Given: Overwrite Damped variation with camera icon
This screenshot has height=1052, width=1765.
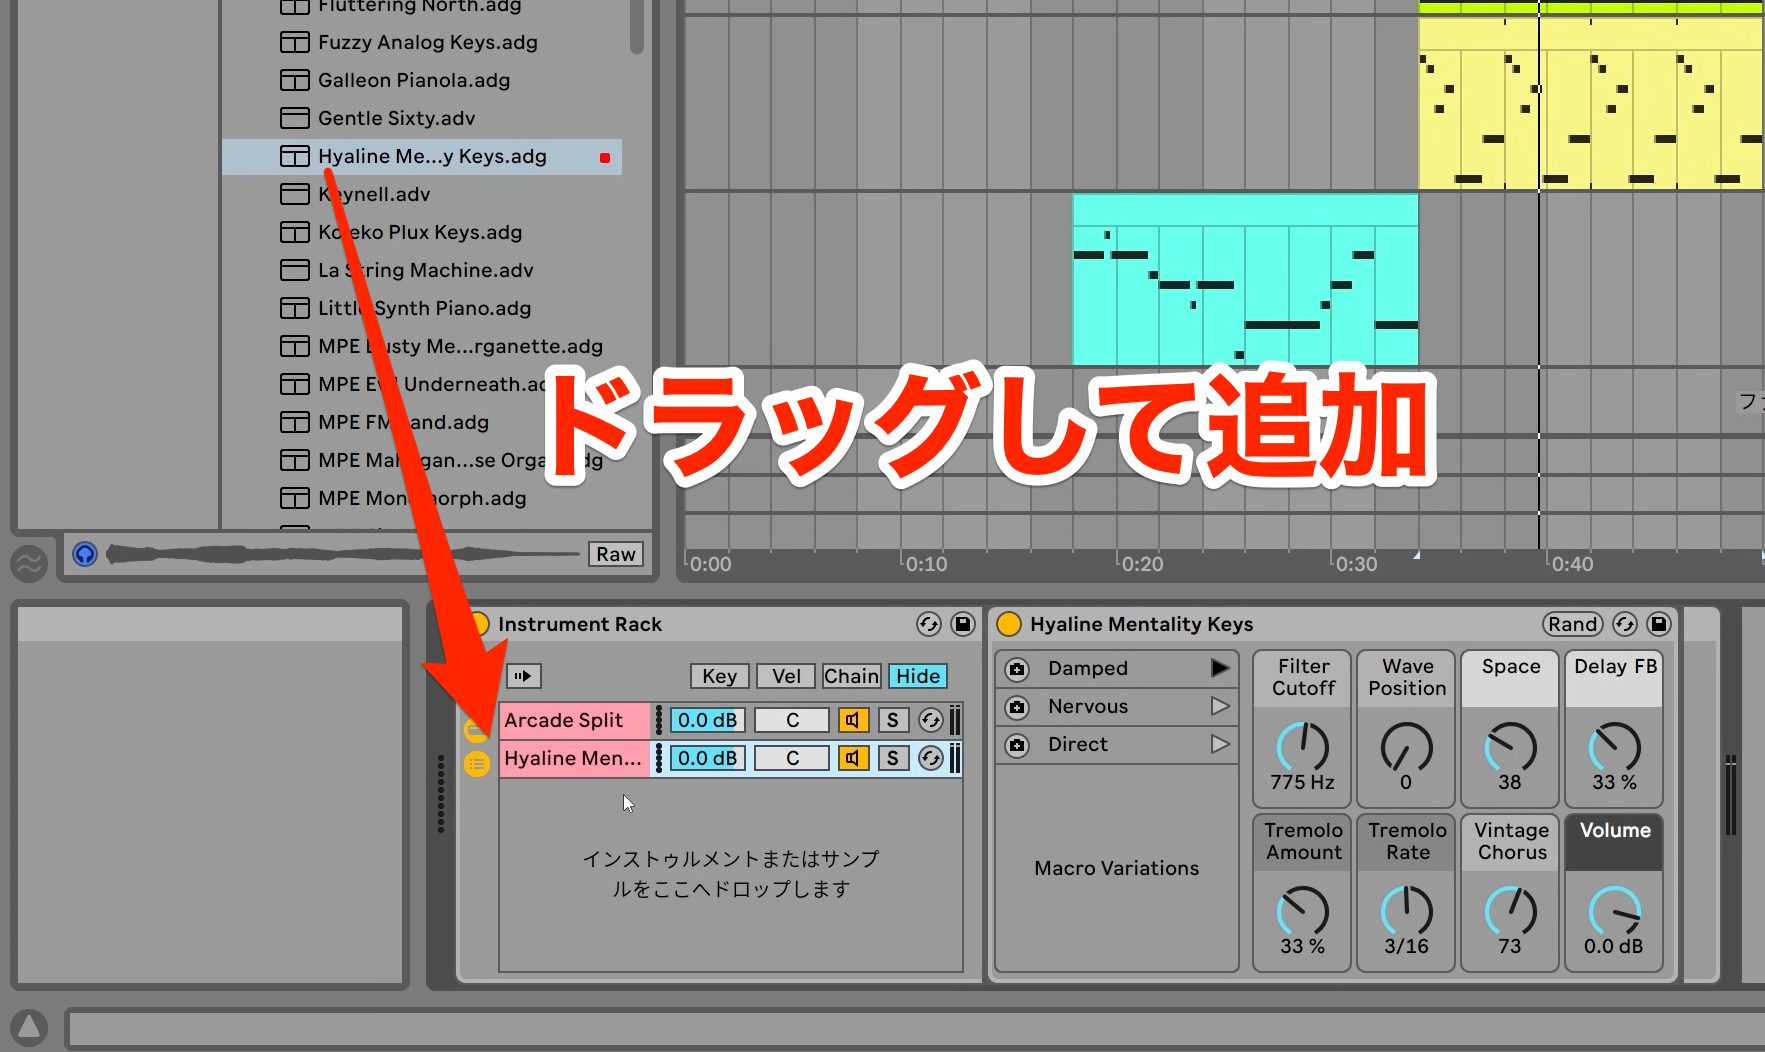Looking at the screenshot, I should [1017, 669].
